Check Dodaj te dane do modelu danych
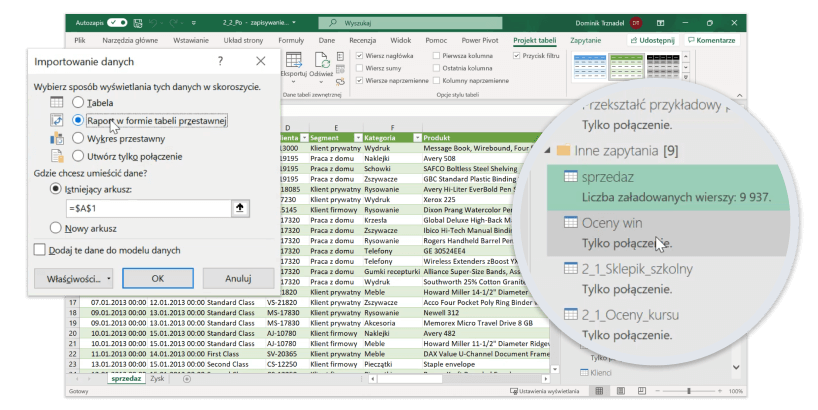Image resolution: width=818 pixels, height=410 pixels. pyautogui.click(x=40, y=250)
